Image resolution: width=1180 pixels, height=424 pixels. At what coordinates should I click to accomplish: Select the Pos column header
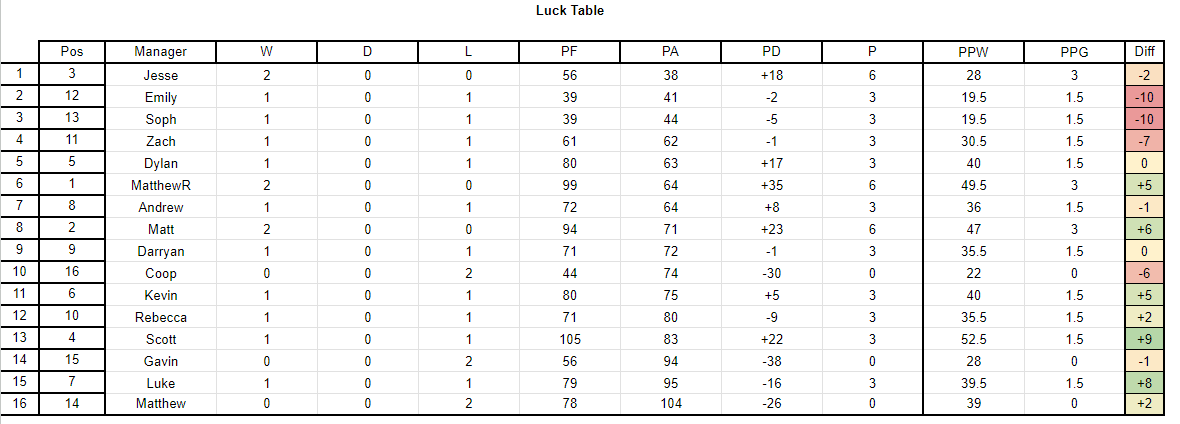click(x=71, y=52)
